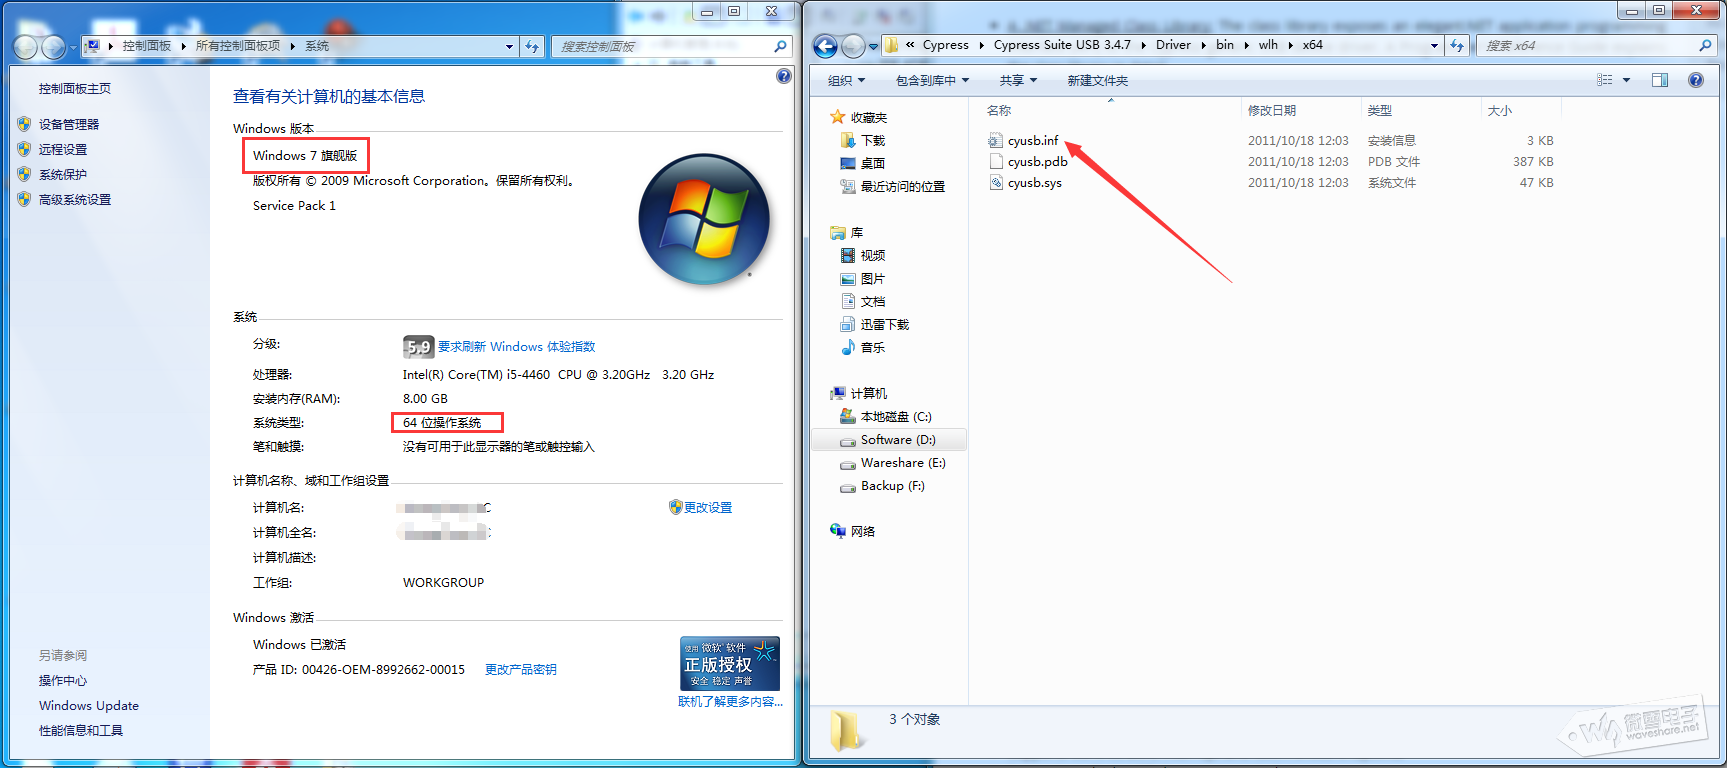Screen dimensions: 1727x768
Task: Open Action Center link in See also
Action: 63,680
